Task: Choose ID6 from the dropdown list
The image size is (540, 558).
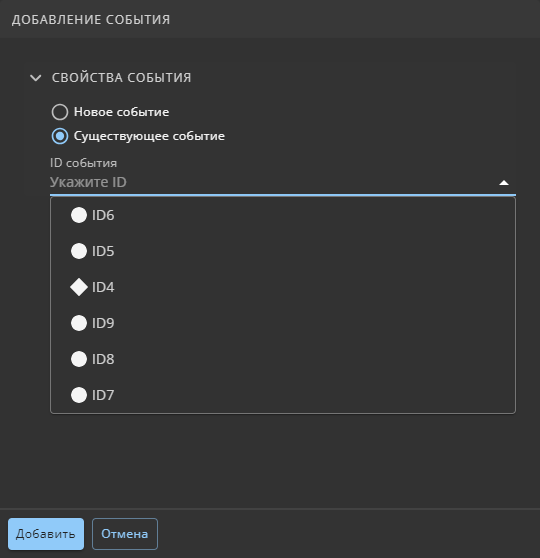Action: point(283,215)
